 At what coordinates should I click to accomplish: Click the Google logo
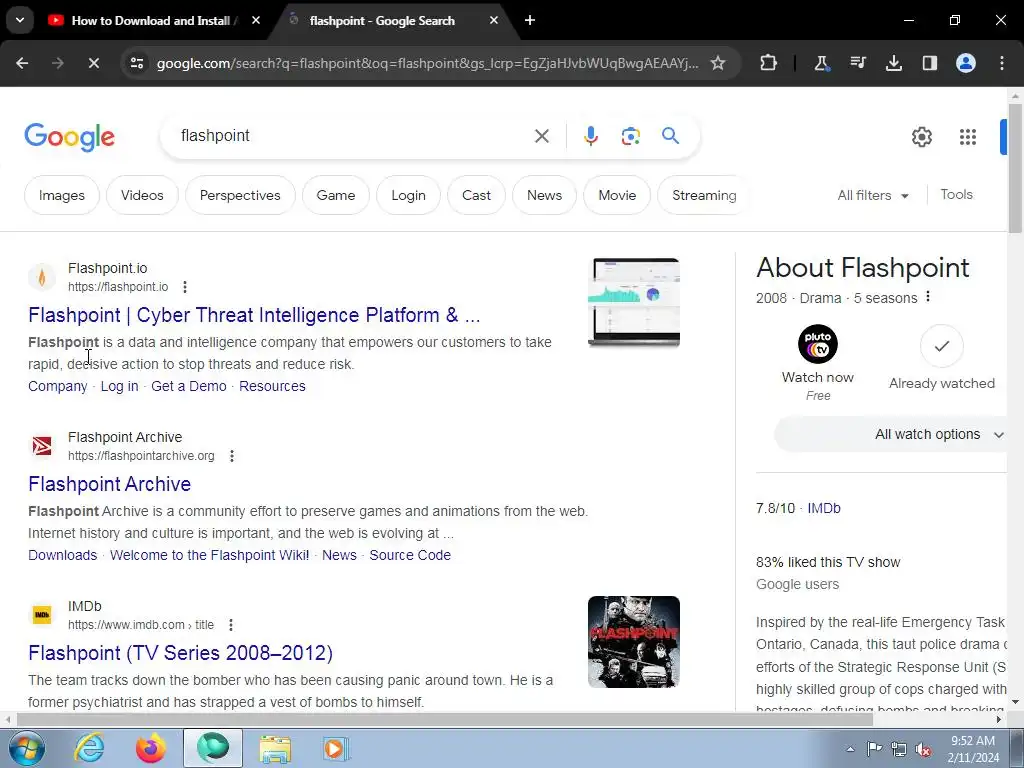(69, 137)
